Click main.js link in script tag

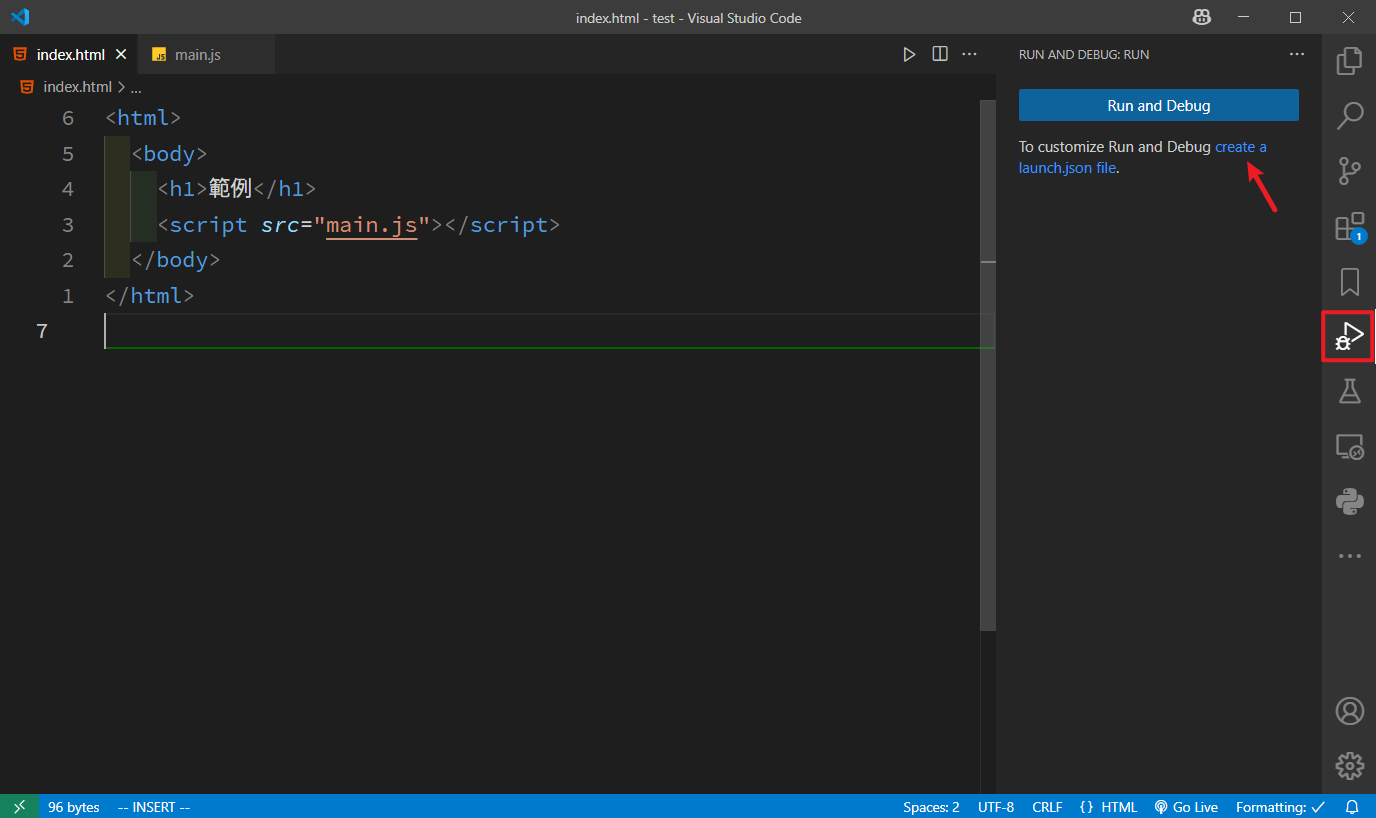(371, 225)
